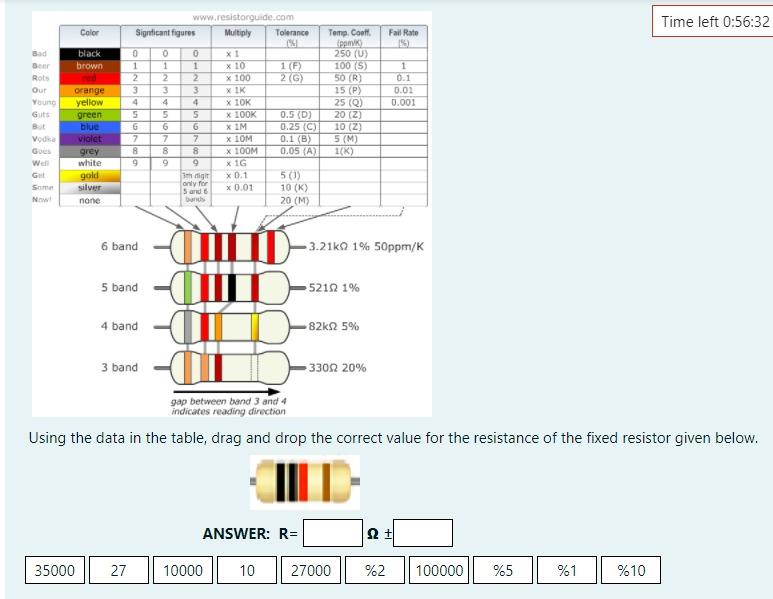Pick the %10 tolerance tile
773x599 pixels.
pyautogui.click(x=632, y=570)
